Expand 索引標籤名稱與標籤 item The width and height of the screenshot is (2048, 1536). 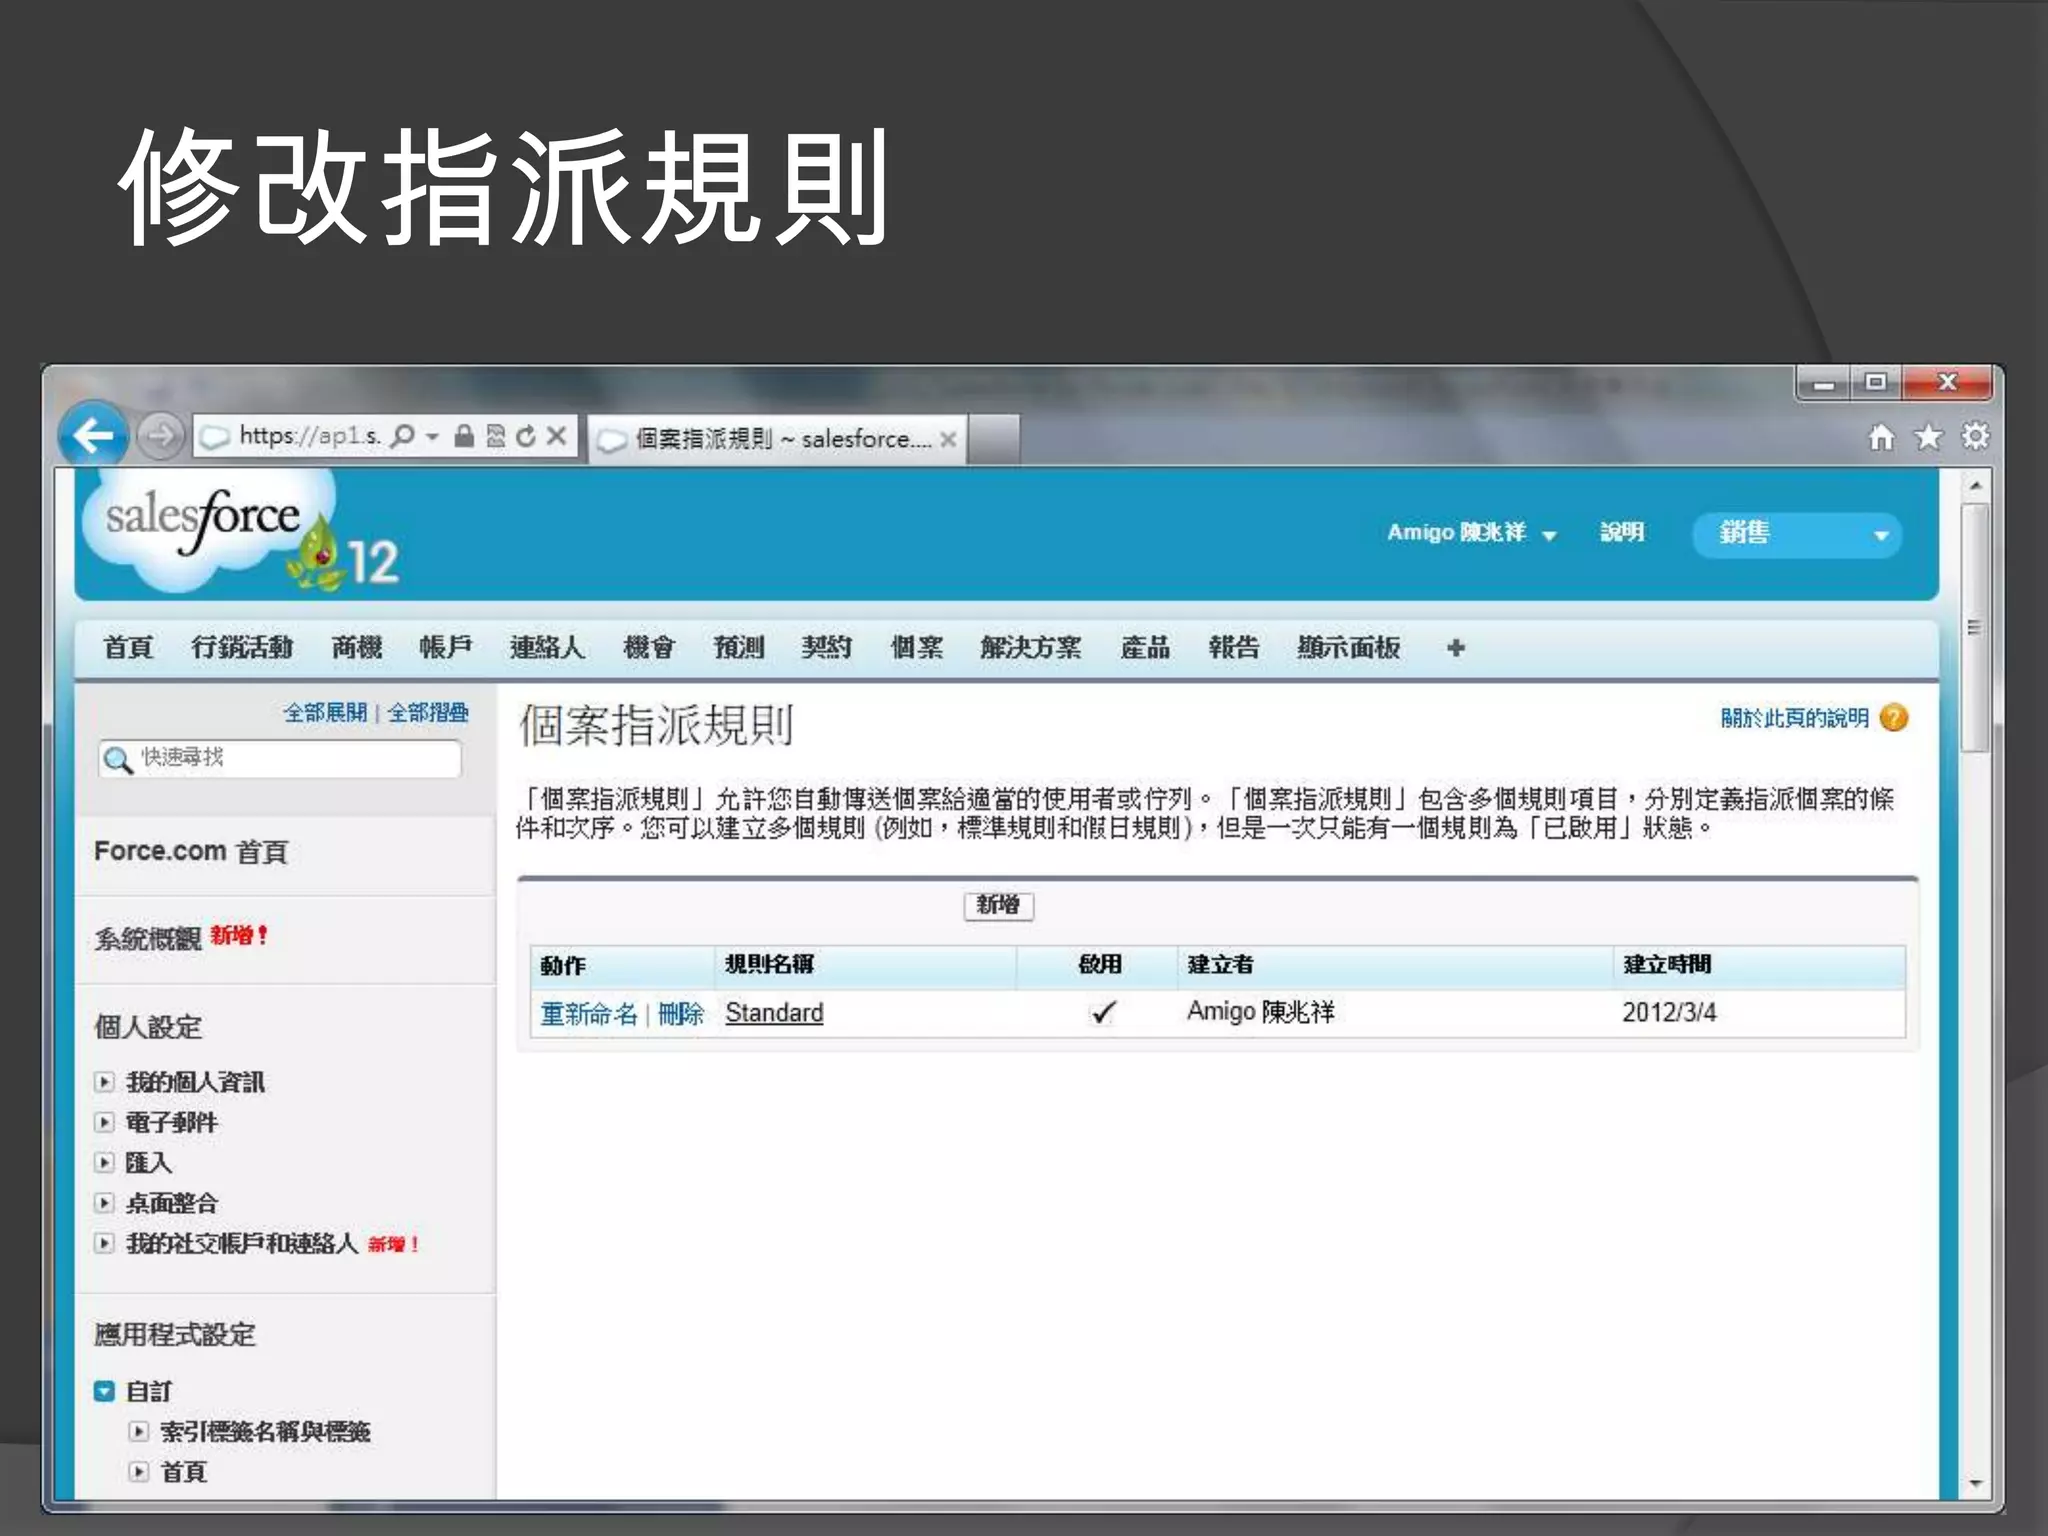[139, 1432]
